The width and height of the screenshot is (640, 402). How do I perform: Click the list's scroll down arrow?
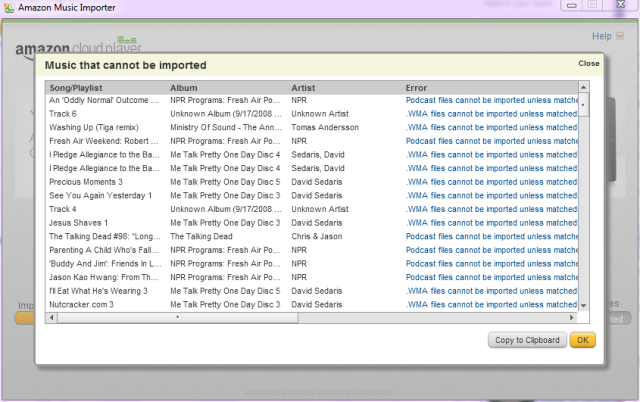583,305
